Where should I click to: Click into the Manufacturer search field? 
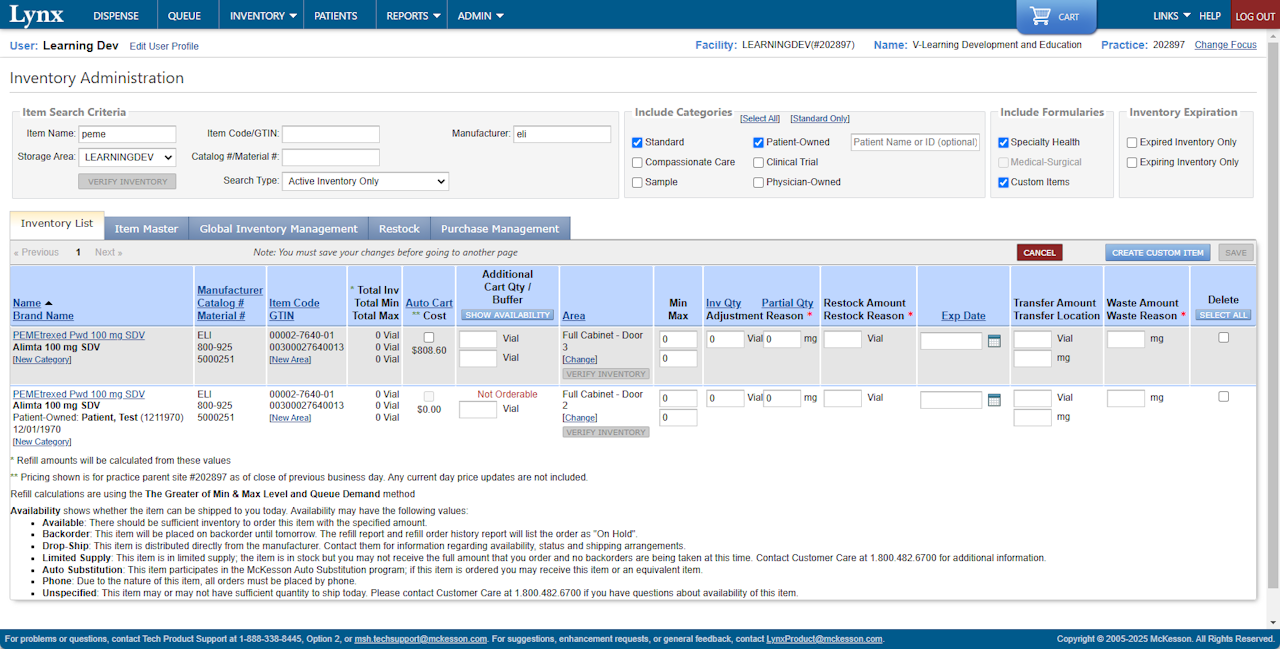pyautogui.click(x=561, y=134)
